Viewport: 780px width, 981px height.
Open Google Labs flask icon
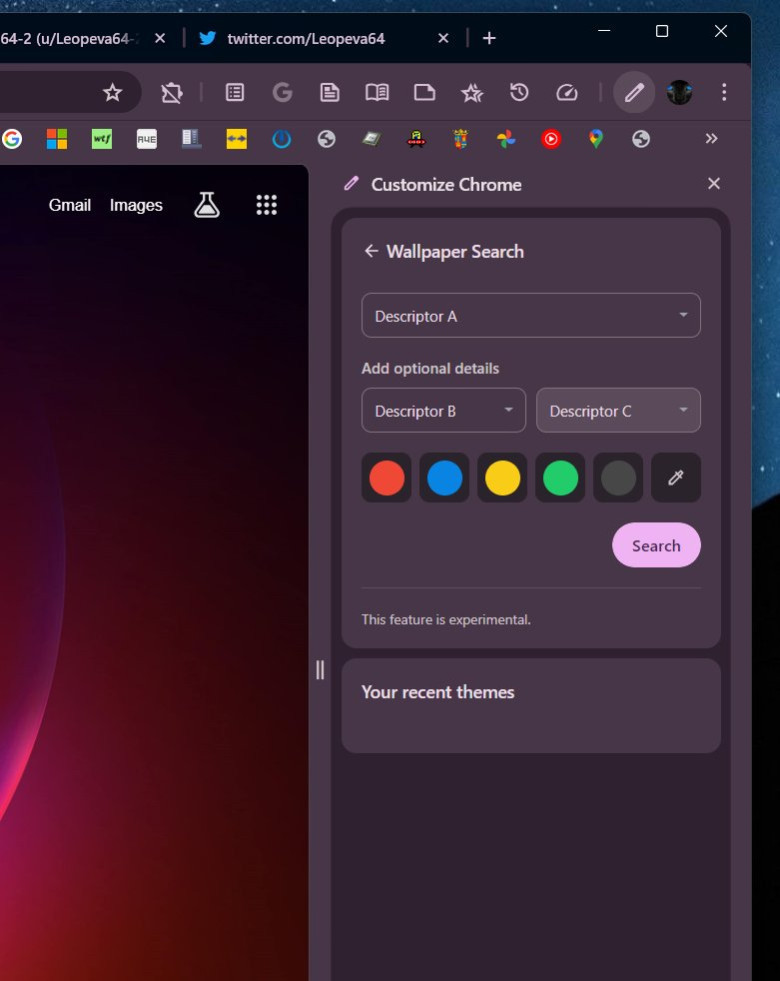[x=207, y=205]
